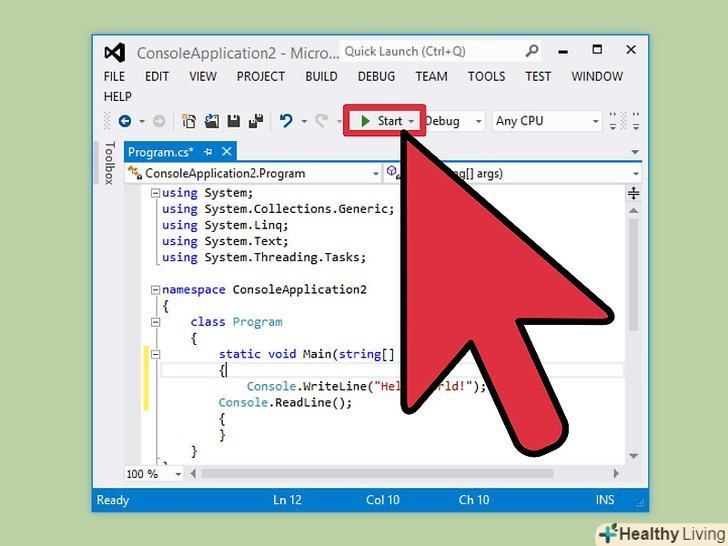Viewport: 728px width, 546px height.
Task: Open the TEAM menu
Action: pos(431,77)
